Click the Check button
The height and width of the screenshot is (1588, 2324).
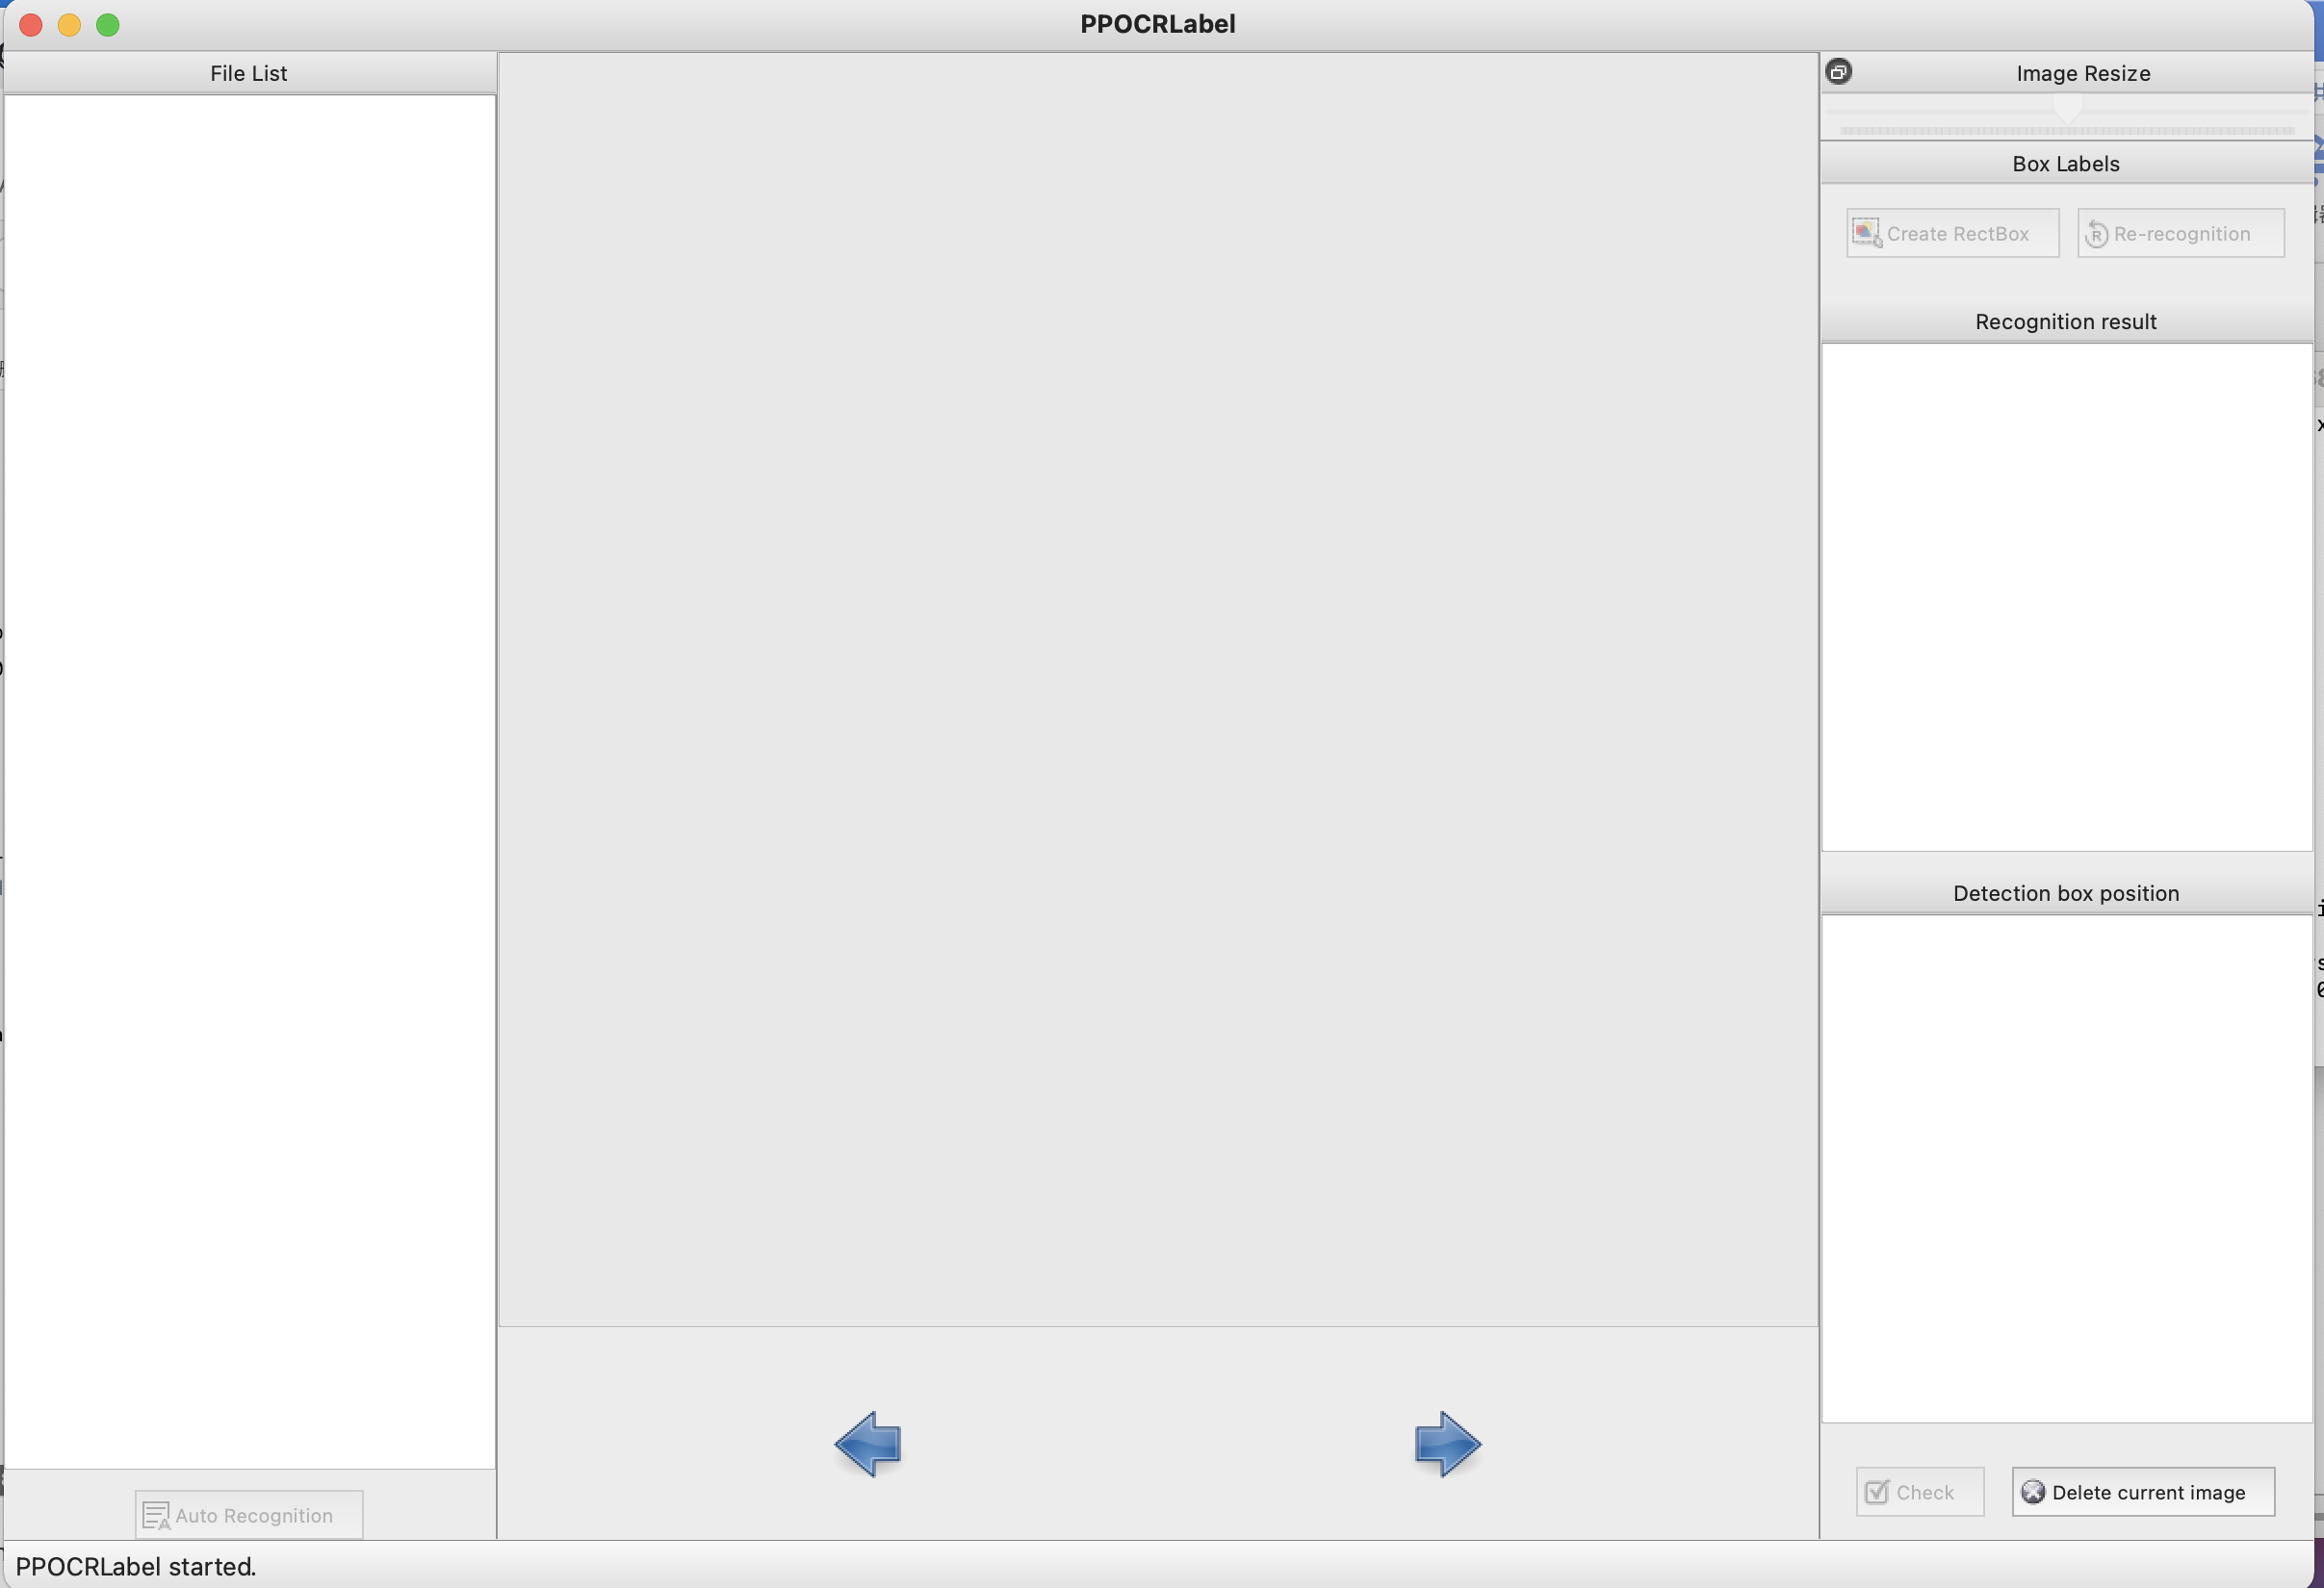click(x=1919, y=1492)
